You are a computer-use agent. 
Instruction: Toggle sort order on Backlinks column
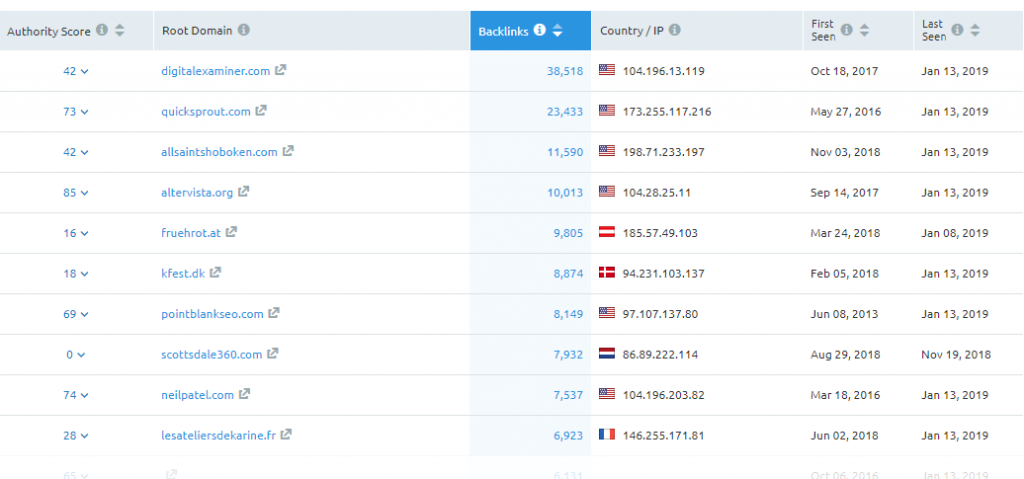point(557,30)
